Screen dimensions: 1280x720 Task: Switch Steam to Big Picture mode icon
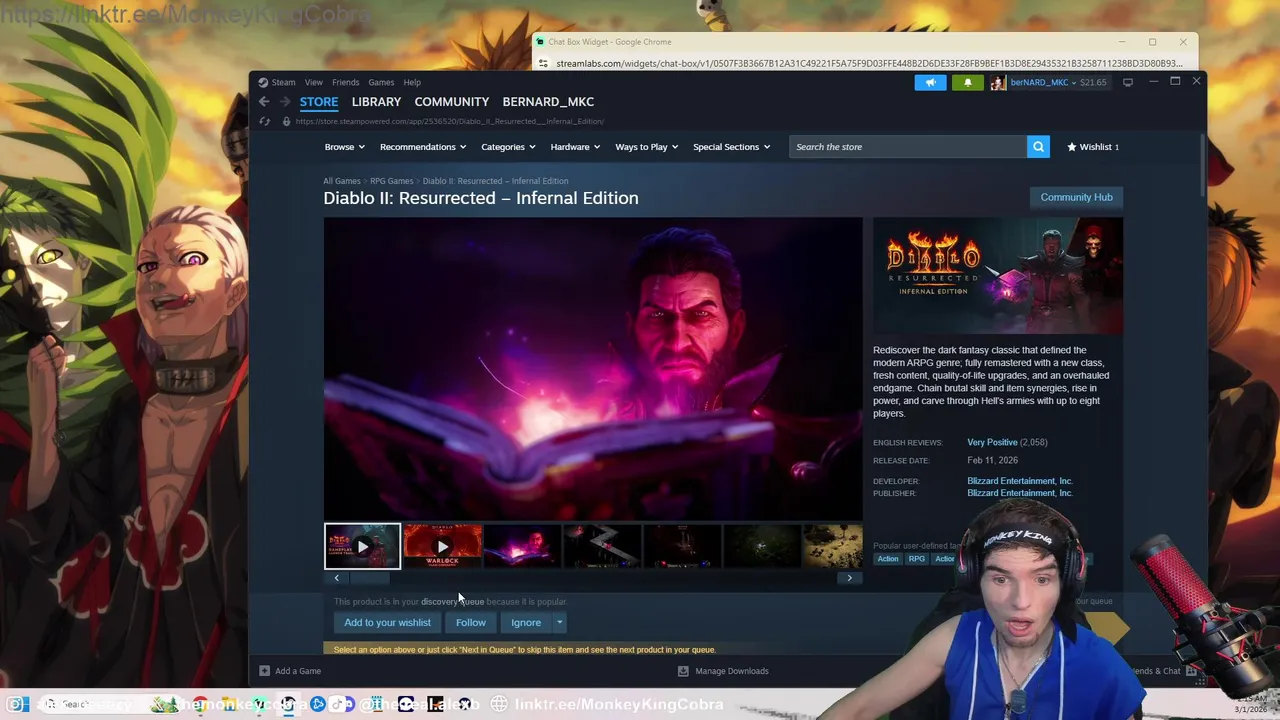(x=1128, y=82)
